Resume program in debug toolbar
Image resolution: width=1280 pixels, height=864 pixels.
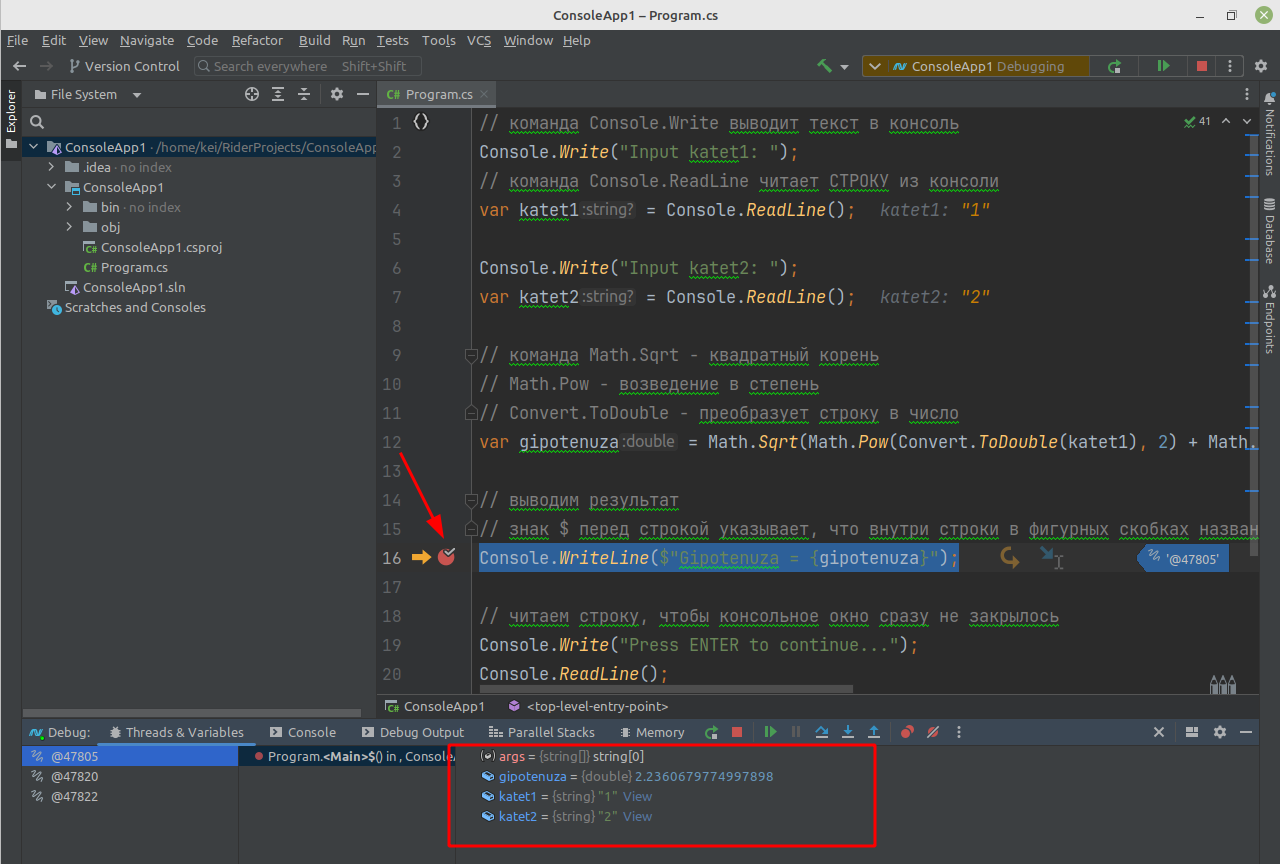coord(770,732)
